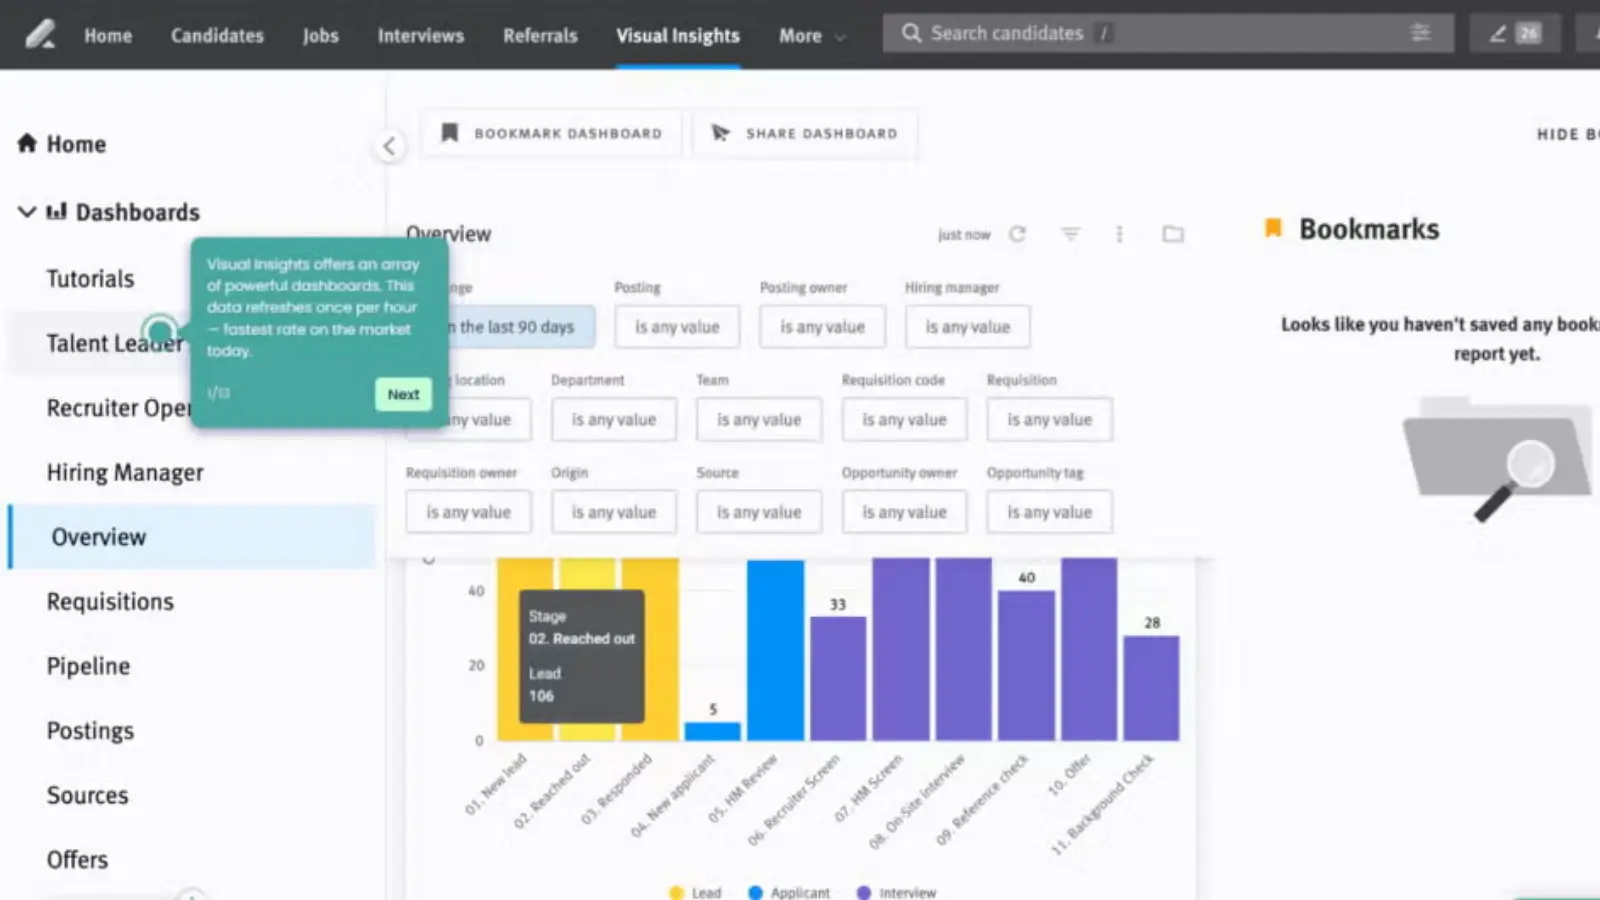1600x900 pixels.
Task: Open the Hiring Manager dashboard
Action: coord(125,472)
